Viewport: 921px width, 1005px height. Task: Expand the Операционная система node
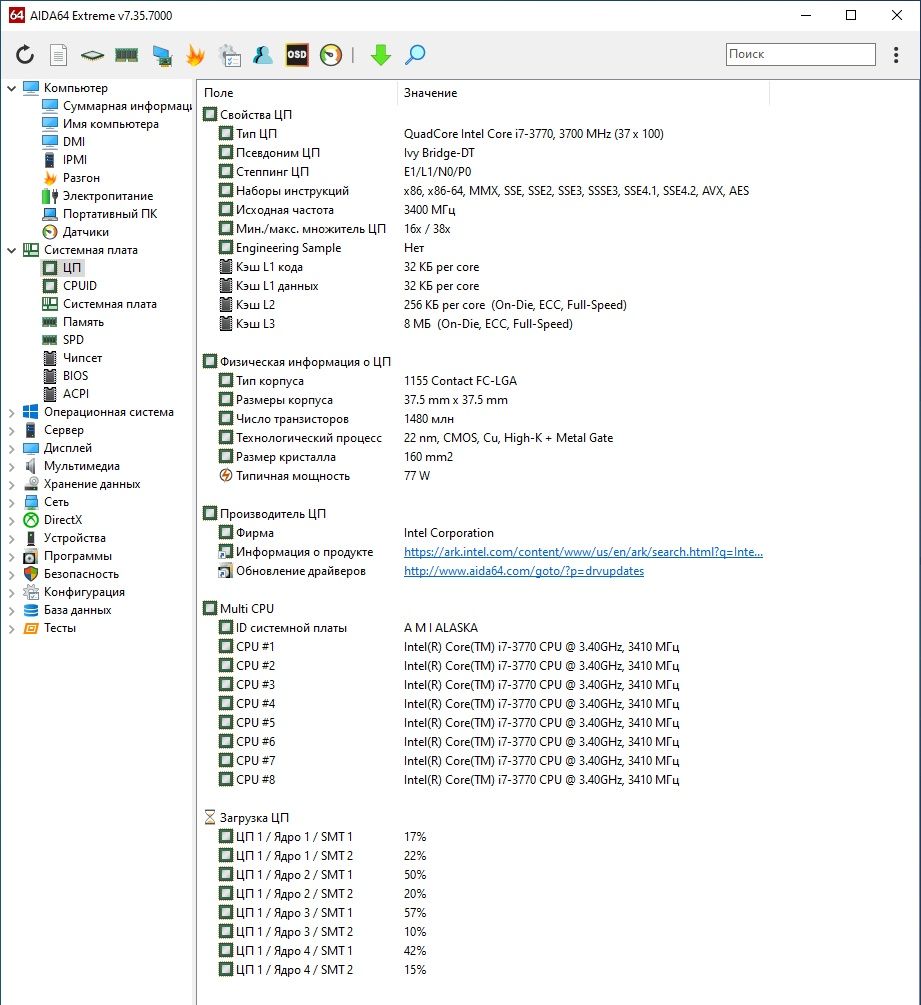coord(12,412)
